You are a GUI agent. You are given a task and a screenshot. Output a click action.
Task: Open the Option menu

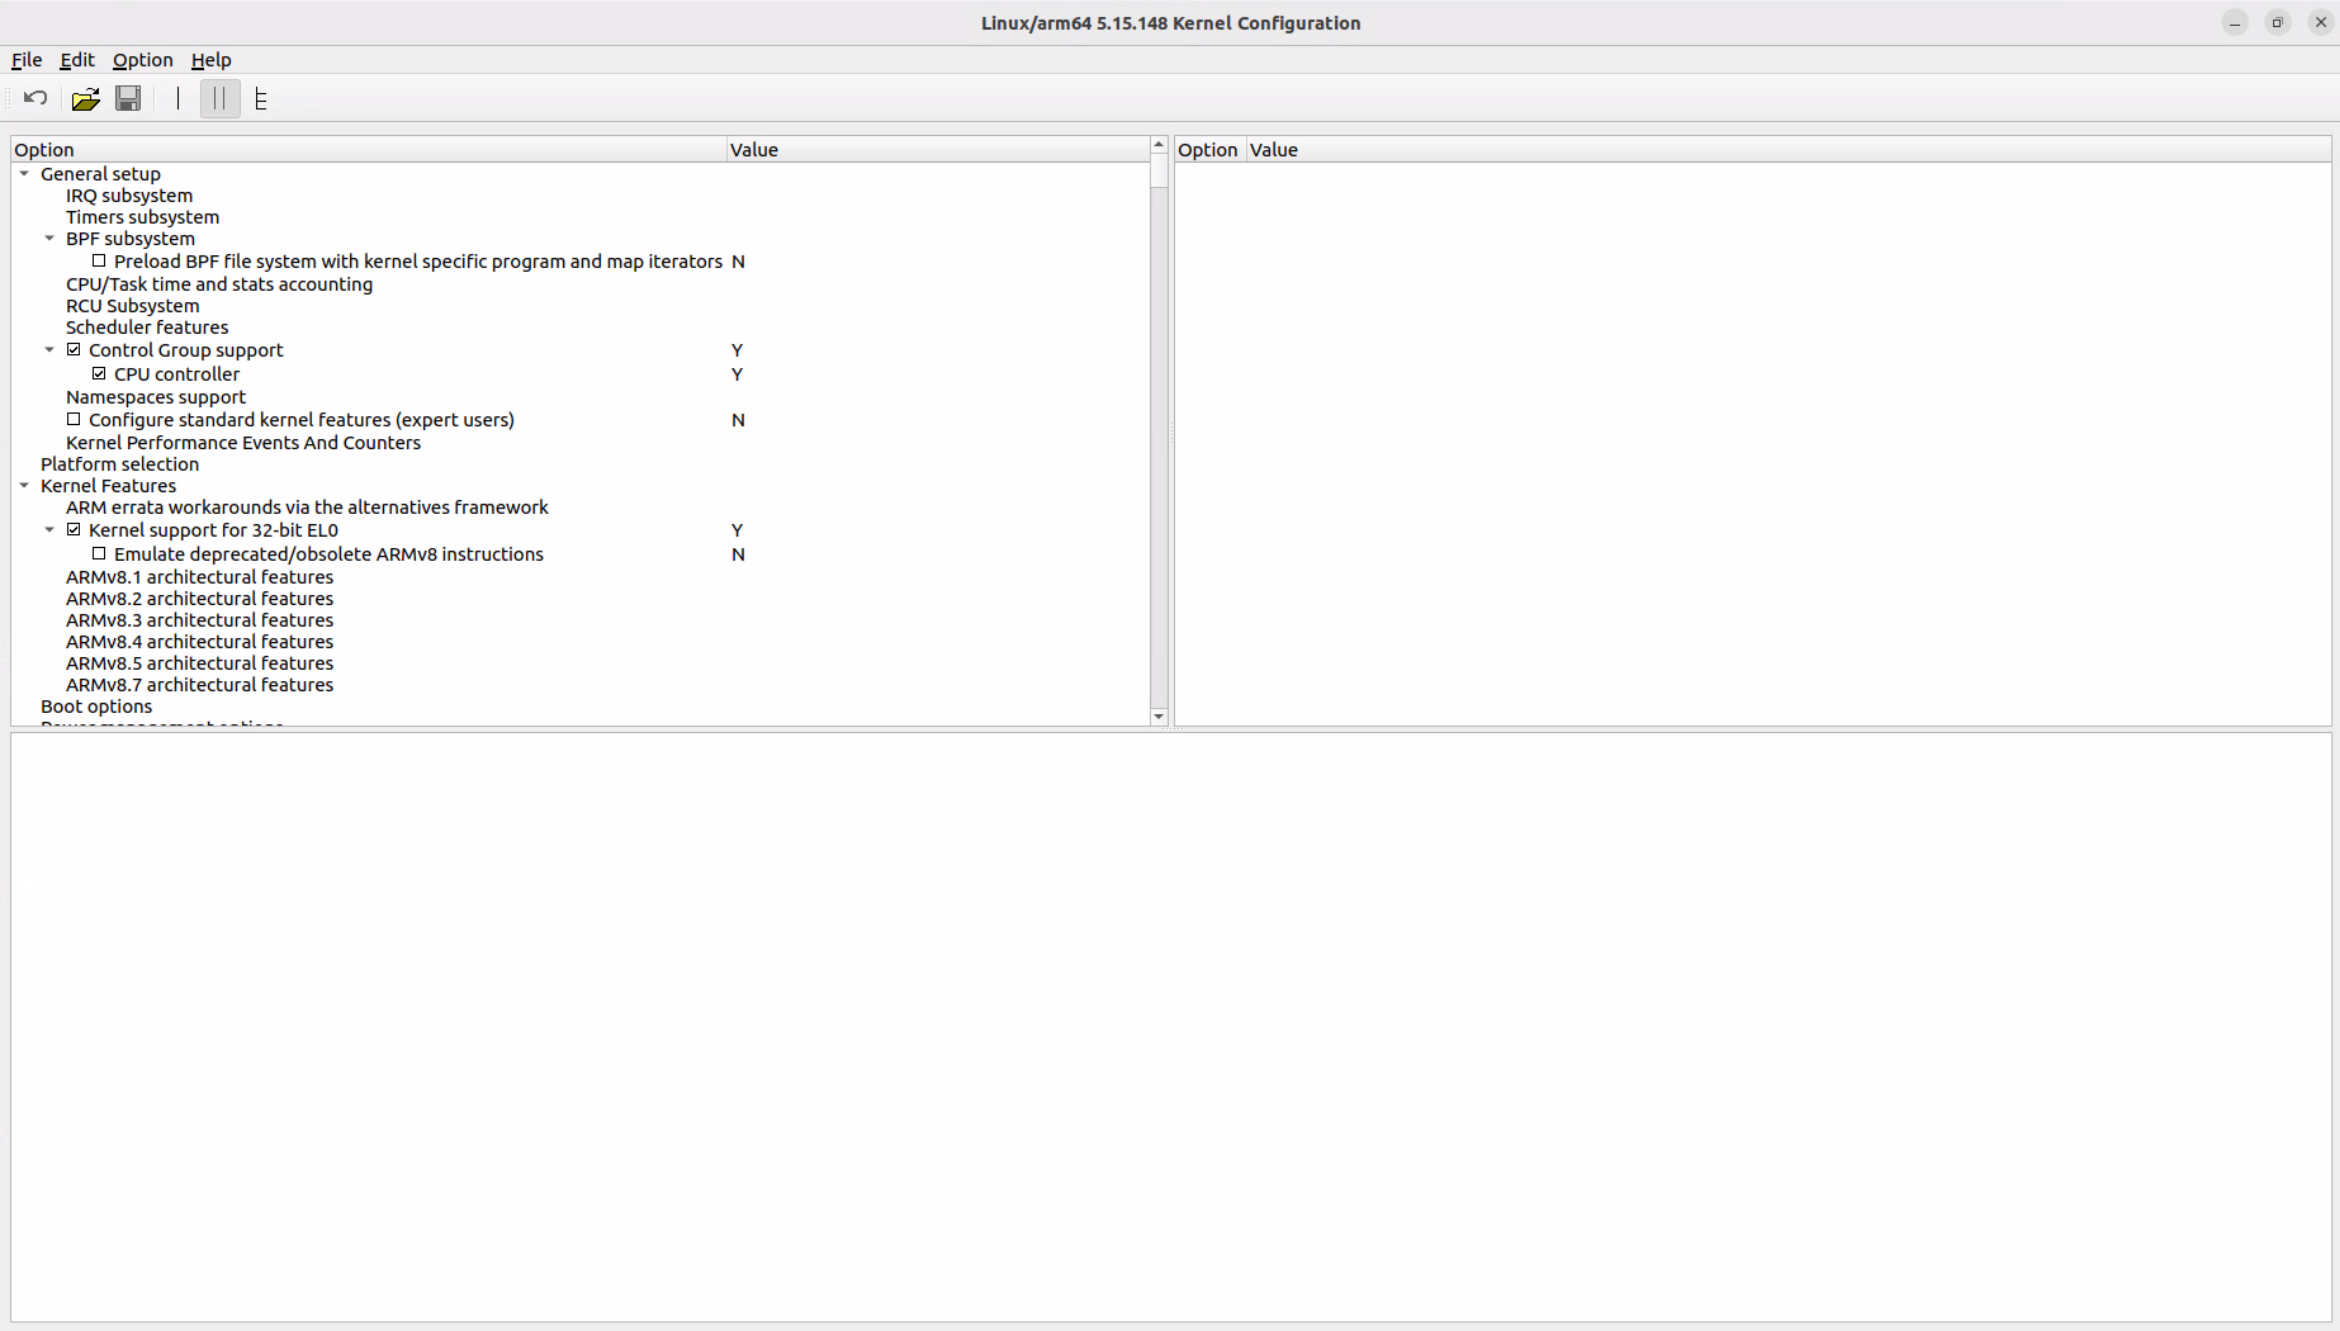pyautogui.click(x=142, y=60)
